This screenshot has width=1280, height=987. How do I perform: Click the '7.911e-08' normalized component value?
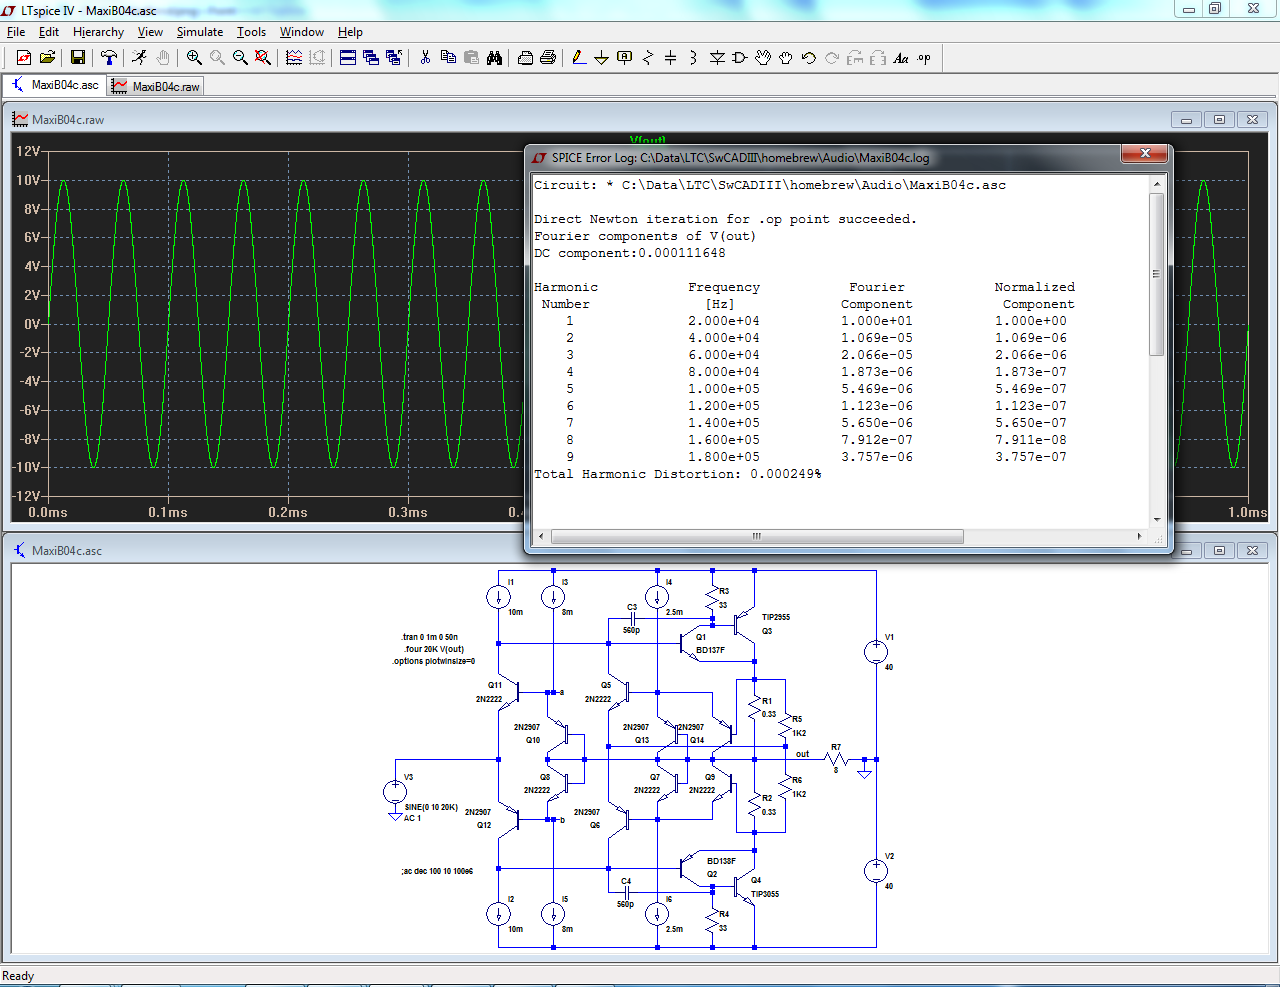(x=1031, y=440)
